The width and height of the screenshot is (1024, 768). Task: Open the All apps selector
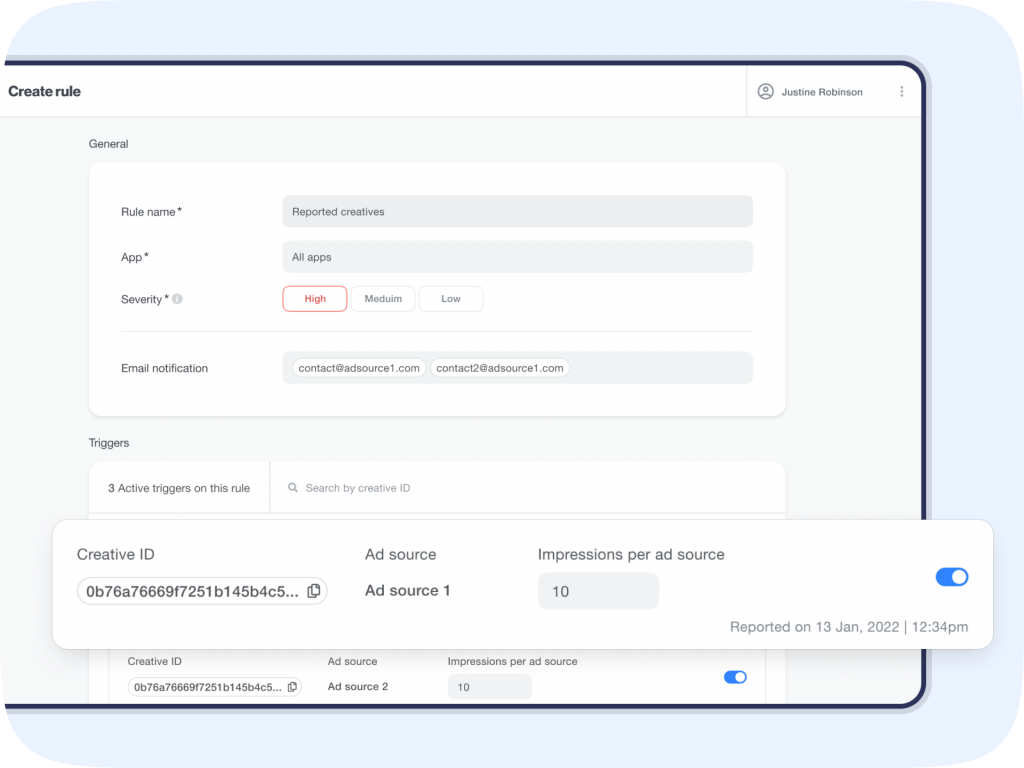[x=517, y=256]
